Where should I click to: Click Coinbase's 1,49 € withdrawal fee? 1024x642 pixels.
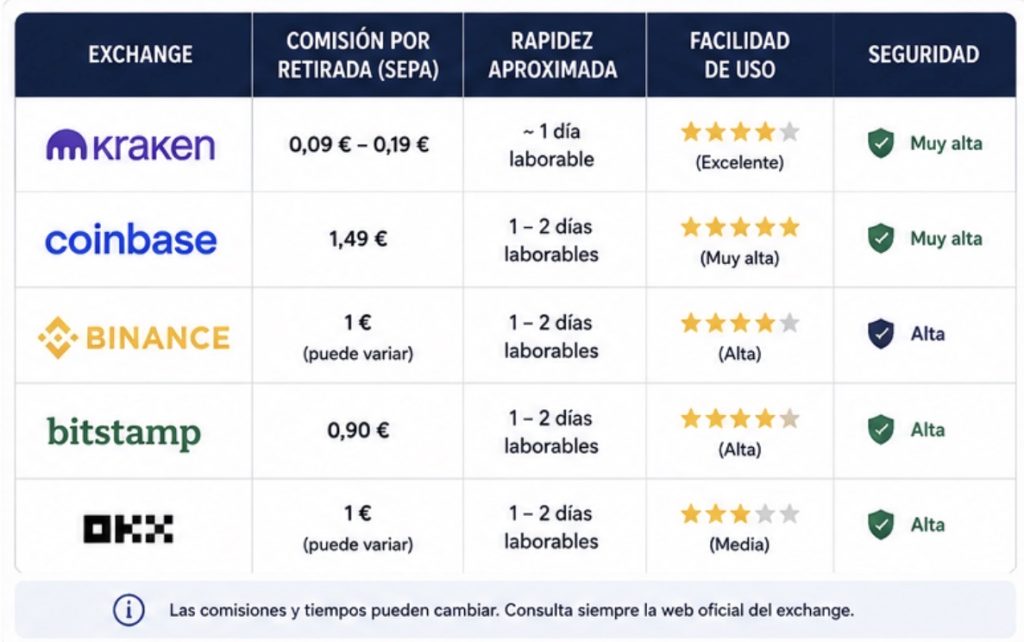(358, 239)
